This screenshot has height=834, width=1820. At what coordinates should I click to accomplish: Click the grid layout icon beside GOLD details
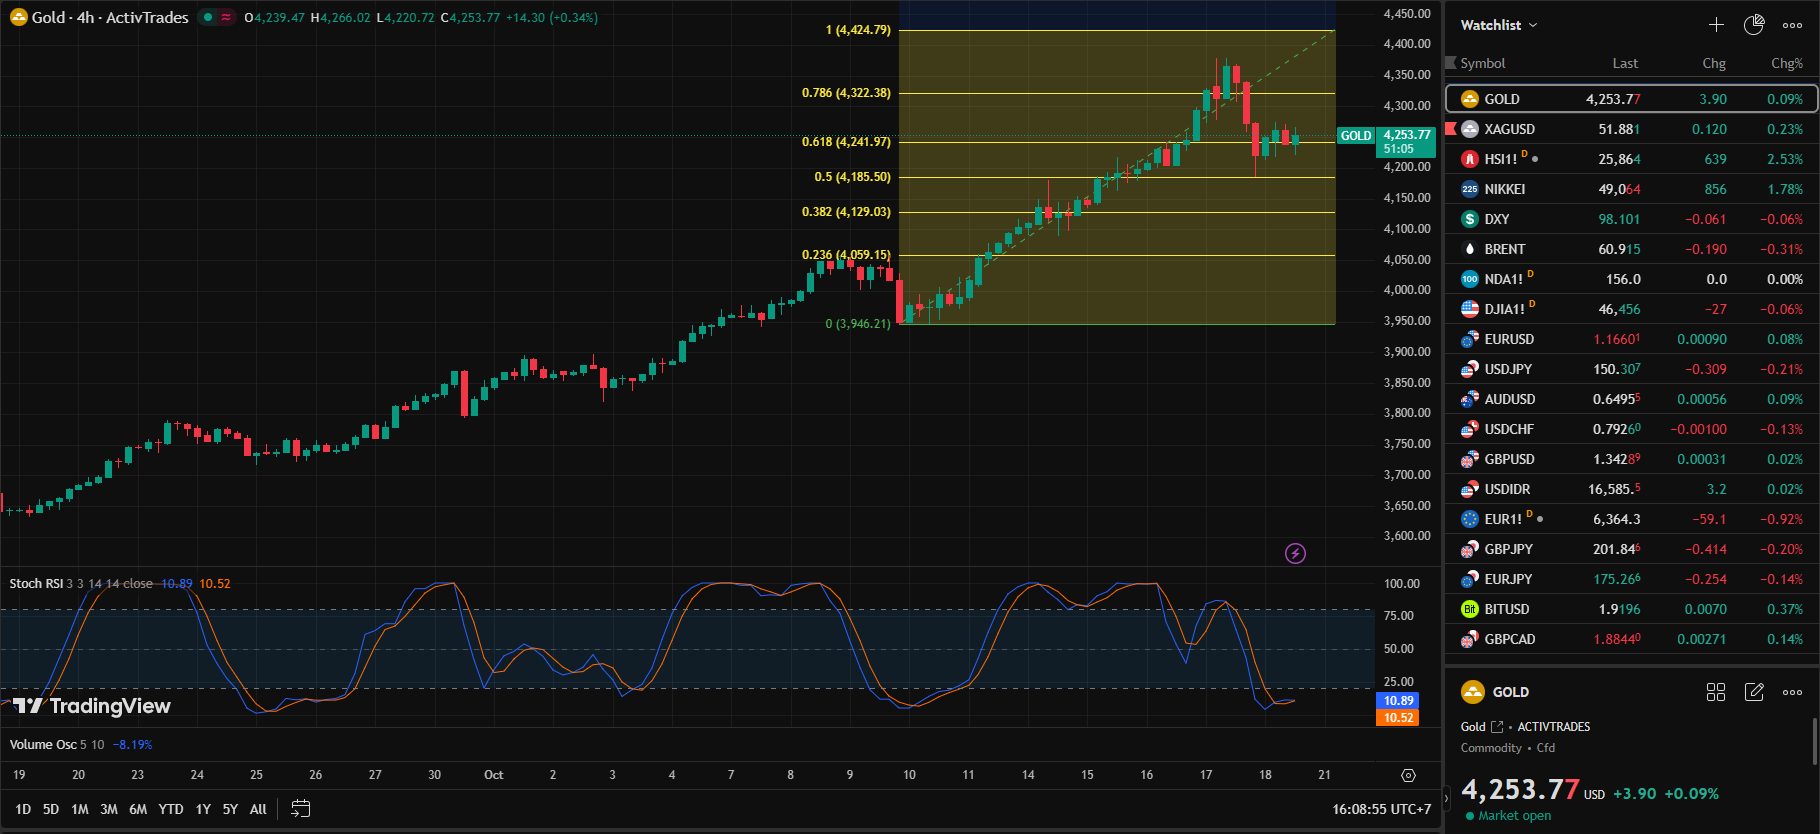1716,692
